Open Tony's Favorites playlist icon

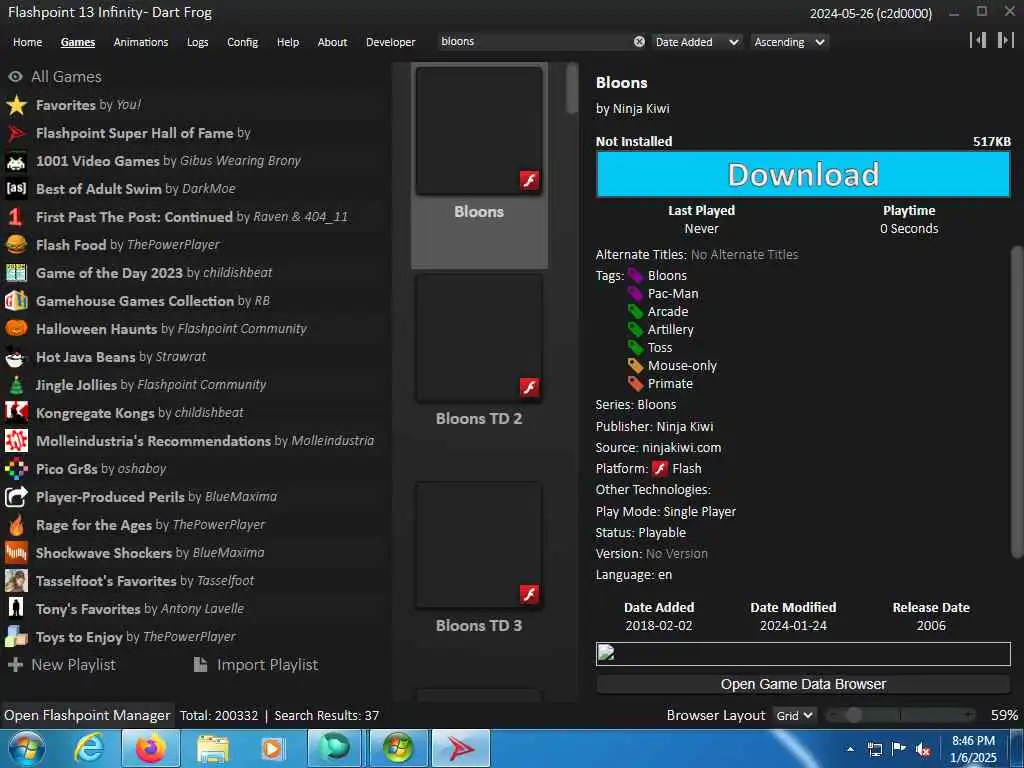pyautogui.click(x=16, y=609)
